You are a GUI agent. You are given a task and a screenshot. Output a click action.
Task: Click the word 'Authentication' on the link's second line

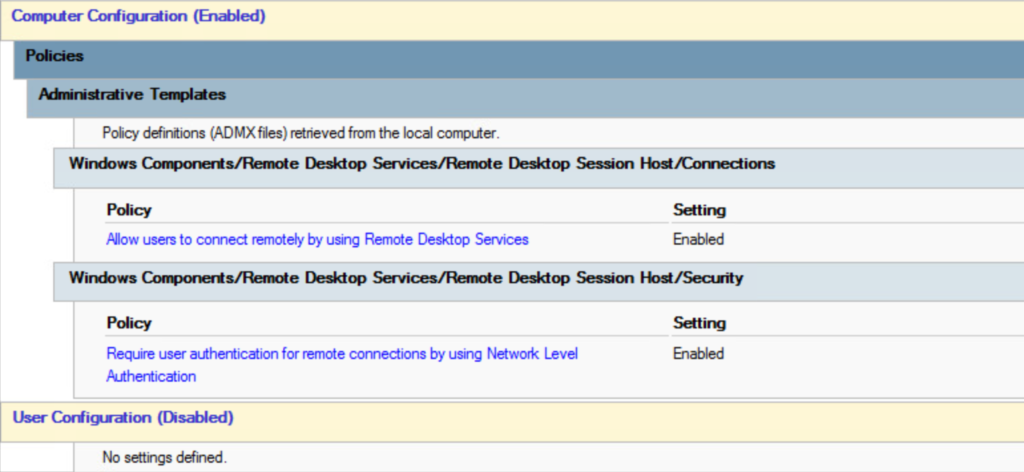151,377
